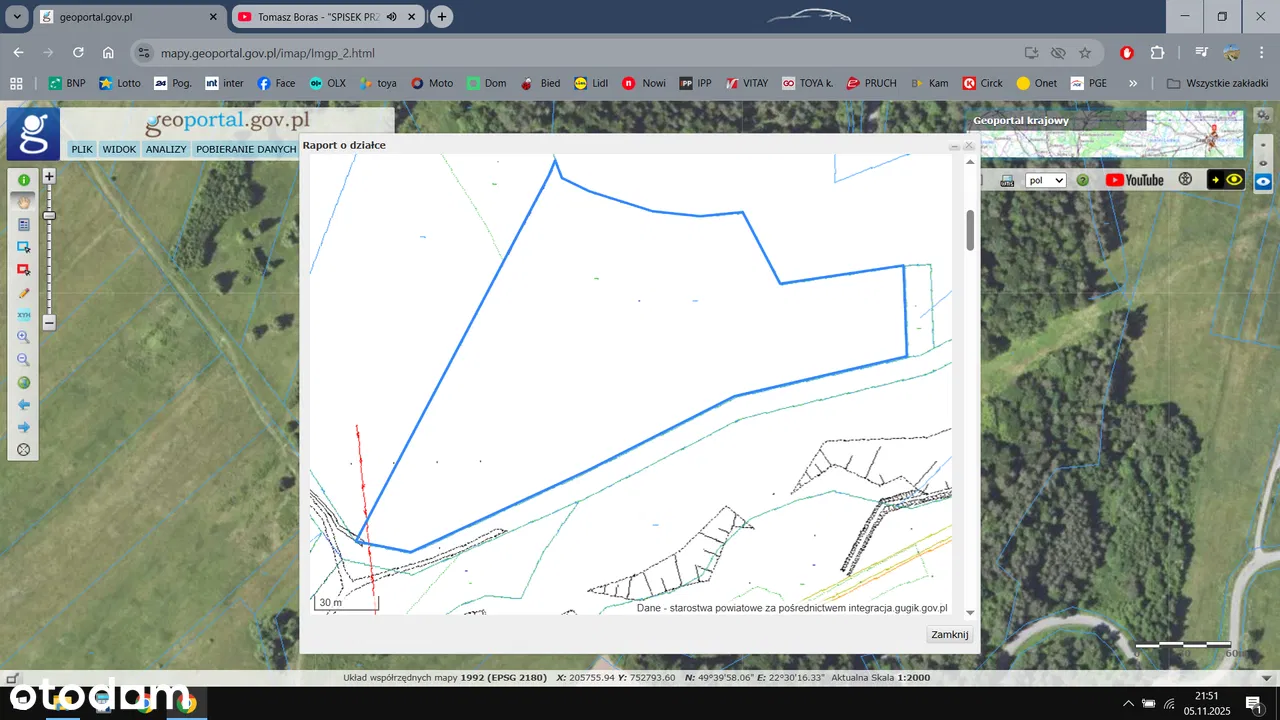Open the ANALIZY menu
The image size is (1280, 720).
coord(165,149)
